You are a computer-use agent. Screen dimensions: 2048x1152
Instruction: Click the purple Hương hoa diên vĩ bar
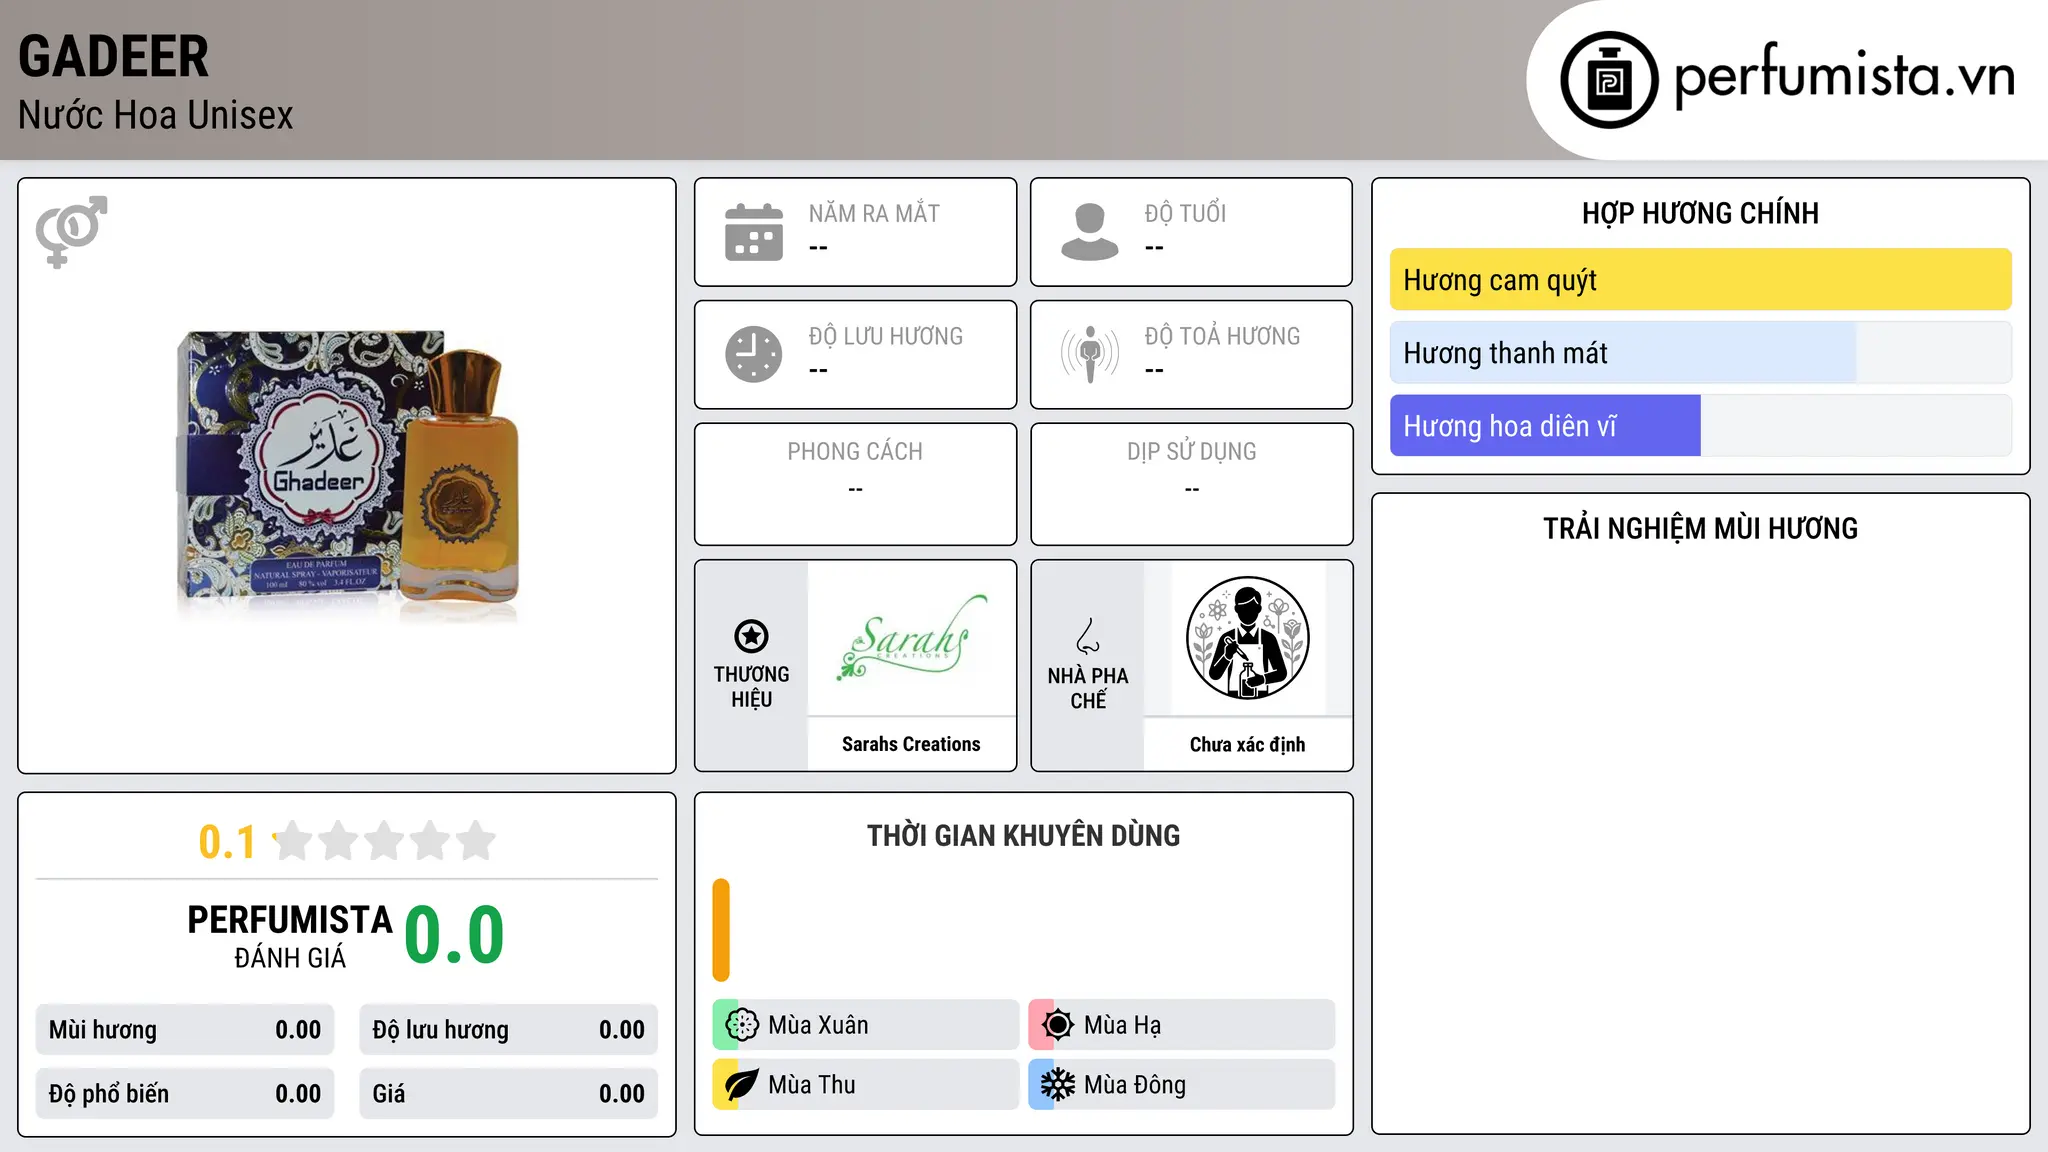pos(1545,426)
